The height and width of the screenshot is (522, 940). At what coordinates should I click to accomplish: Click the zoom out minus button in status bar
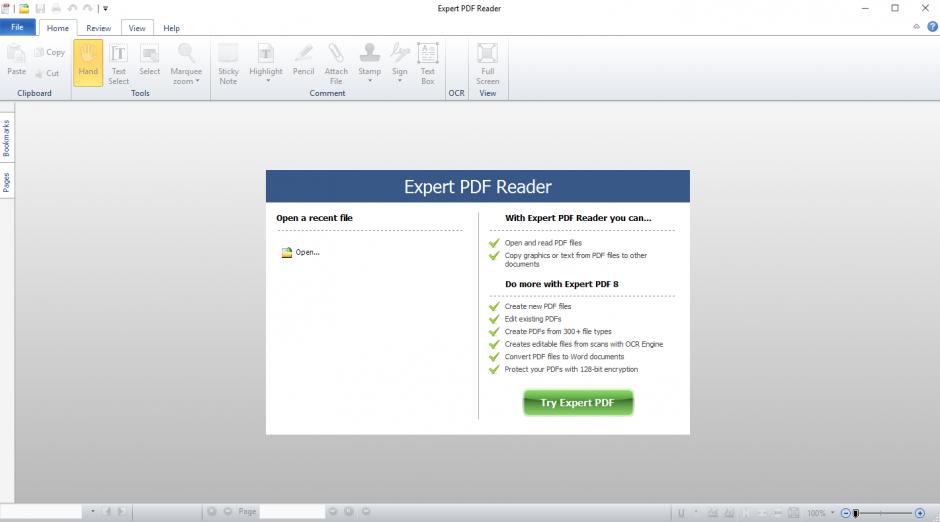845,513
